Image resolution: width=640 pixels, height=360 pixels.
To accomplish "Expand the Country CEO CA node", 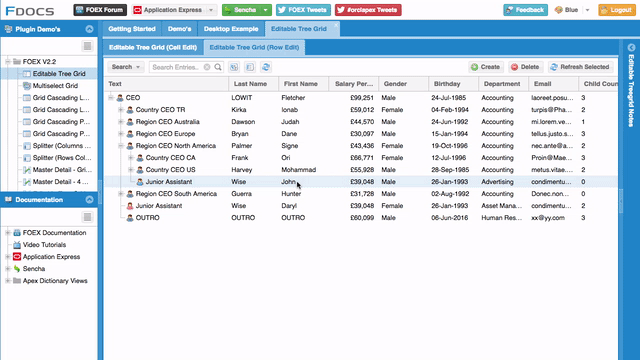I will click(131, 158).
